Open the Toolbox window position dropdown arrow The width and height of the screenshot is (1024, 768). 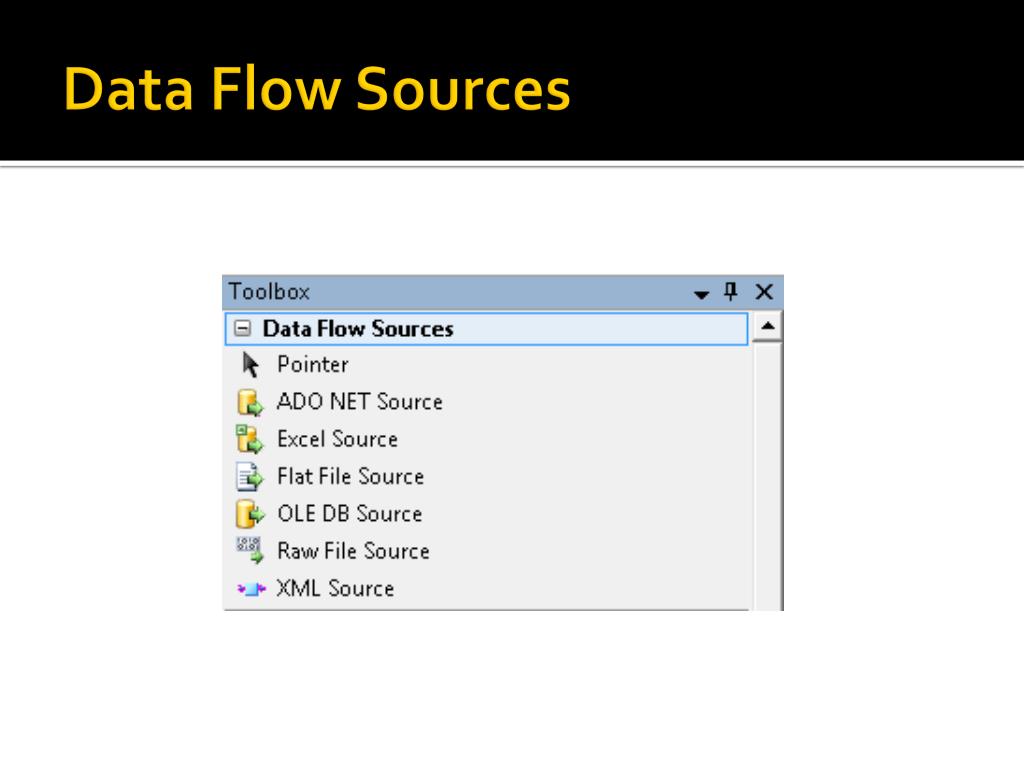tap(701, 295)
